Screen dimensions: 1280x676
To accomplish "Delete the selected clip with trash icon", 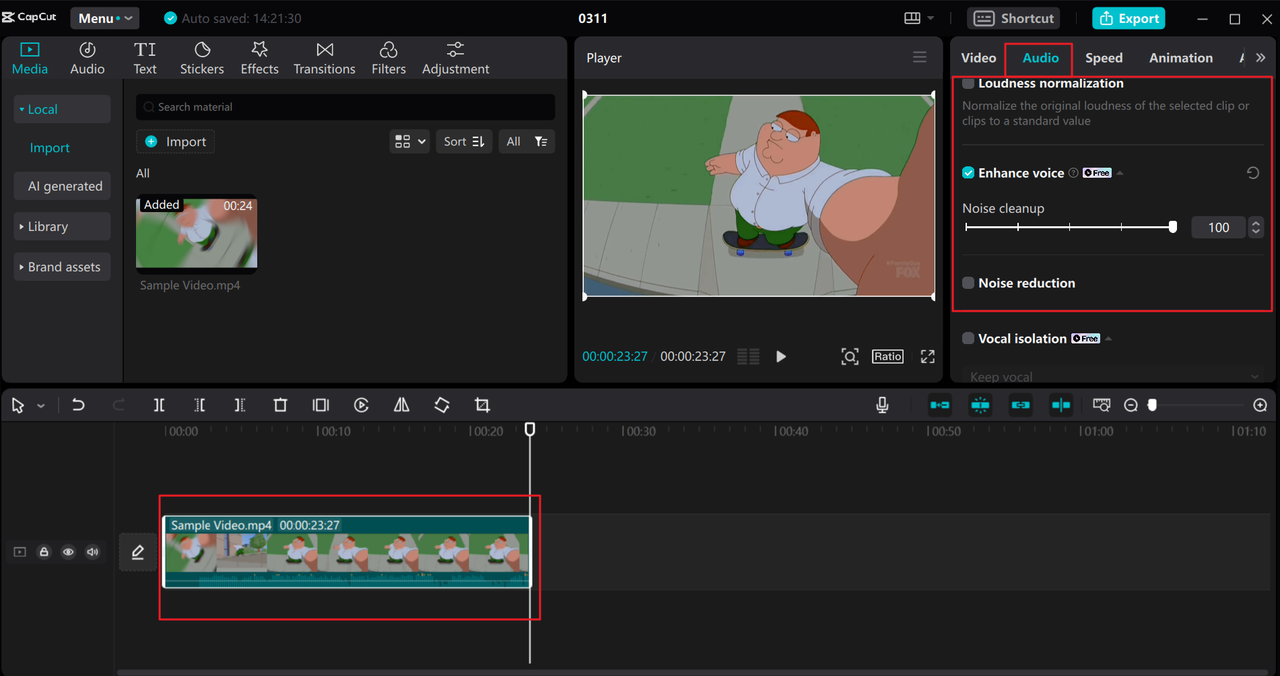I will coord(280,405).
